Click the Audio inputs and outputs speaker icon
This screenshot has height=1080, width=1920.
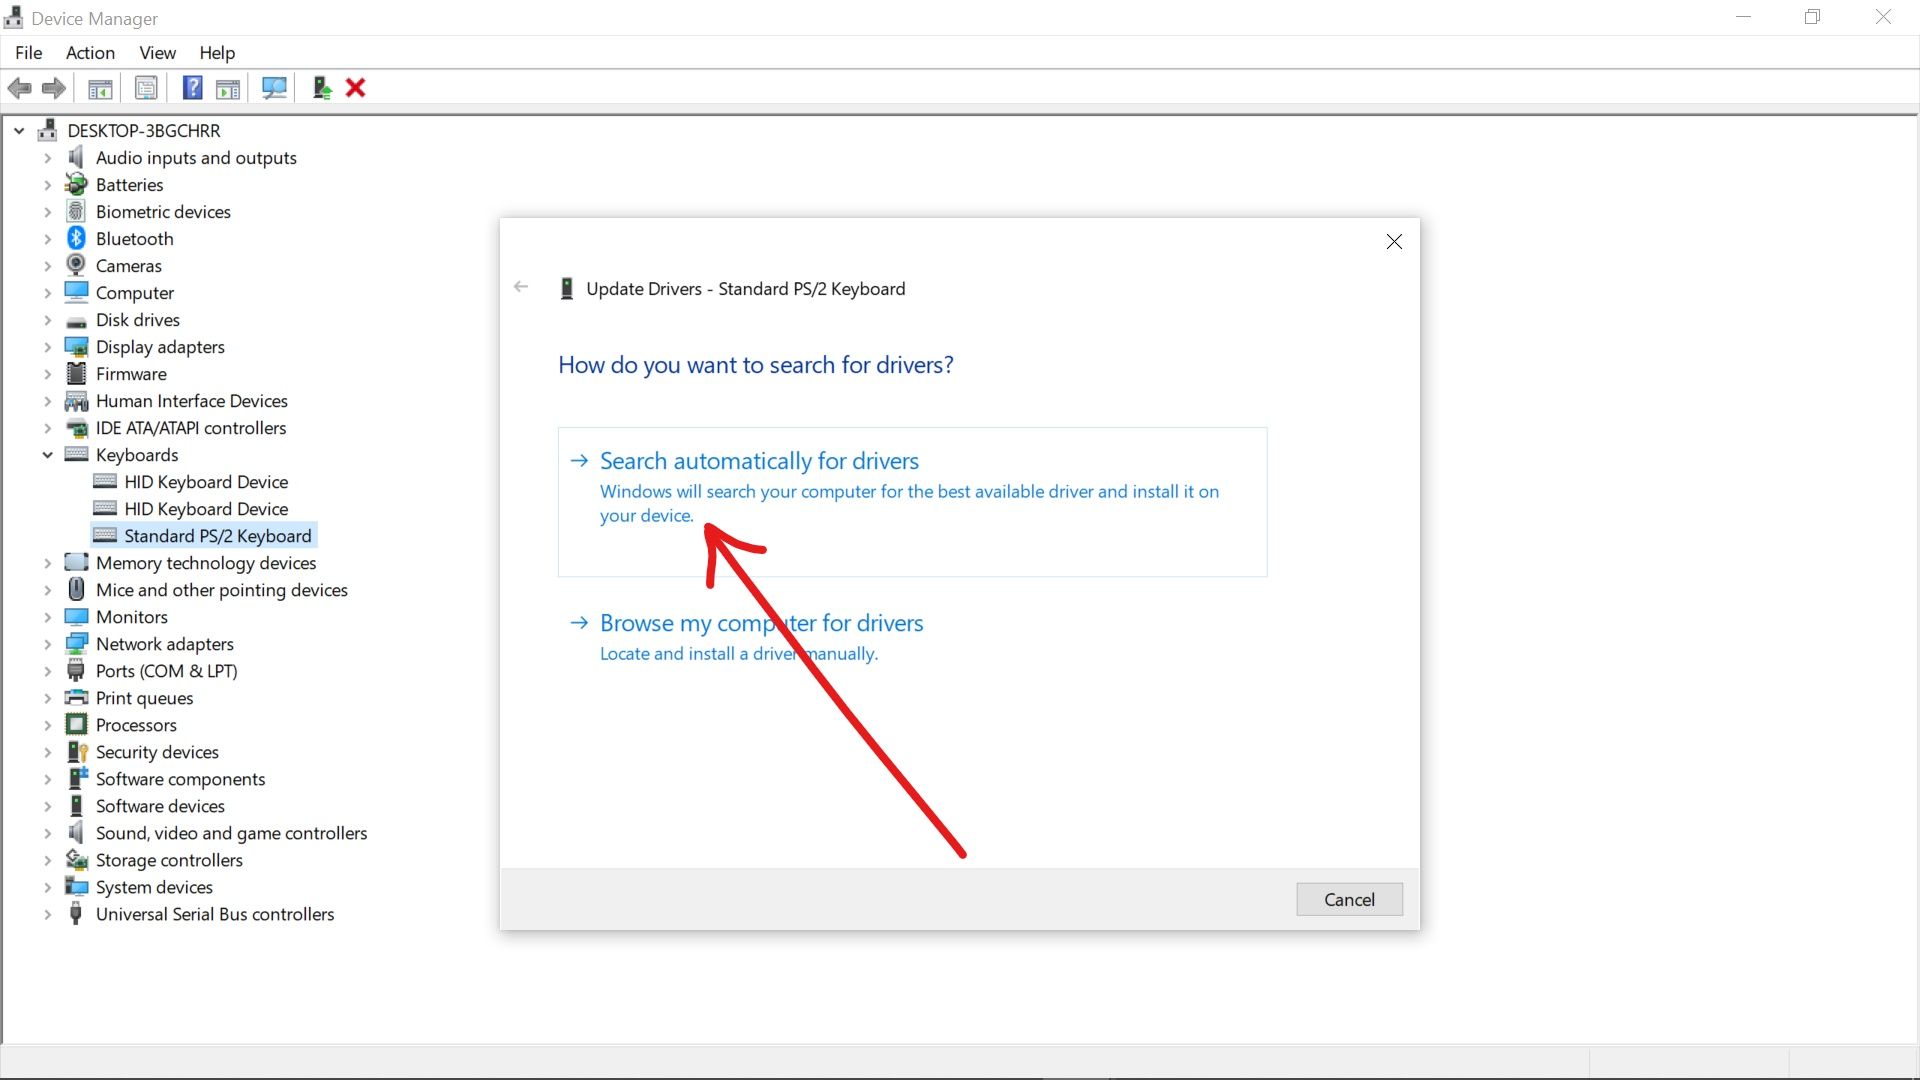pyautogui.click(x=76, y=157)
